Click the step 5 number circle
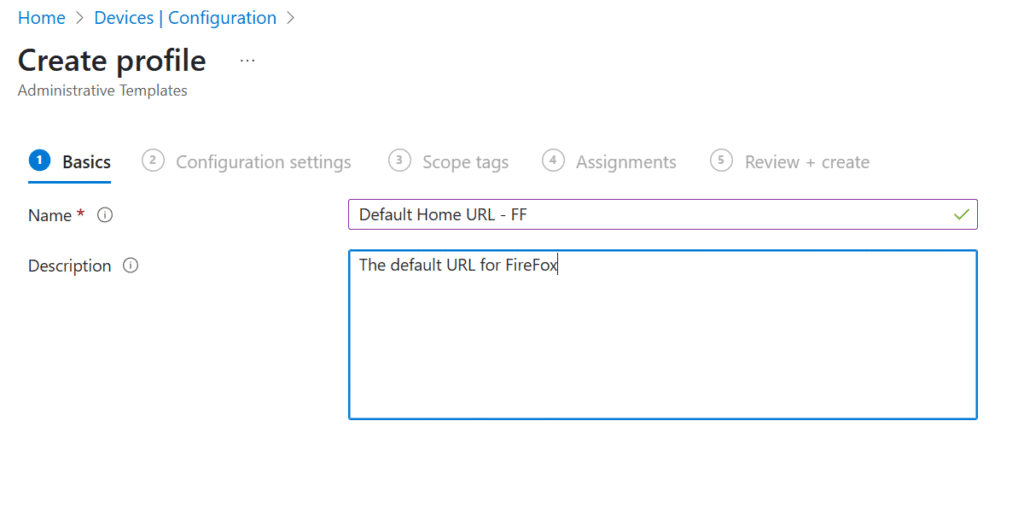 [x=721, y=161]
